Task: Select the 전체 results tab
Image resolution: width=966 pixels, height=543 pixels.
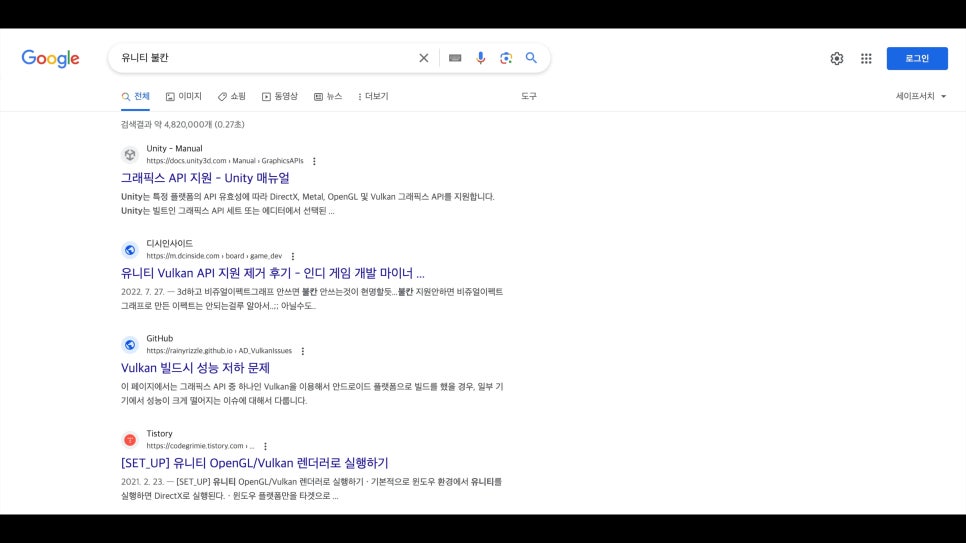Action: pyautogui.click(x=136, y=96)
